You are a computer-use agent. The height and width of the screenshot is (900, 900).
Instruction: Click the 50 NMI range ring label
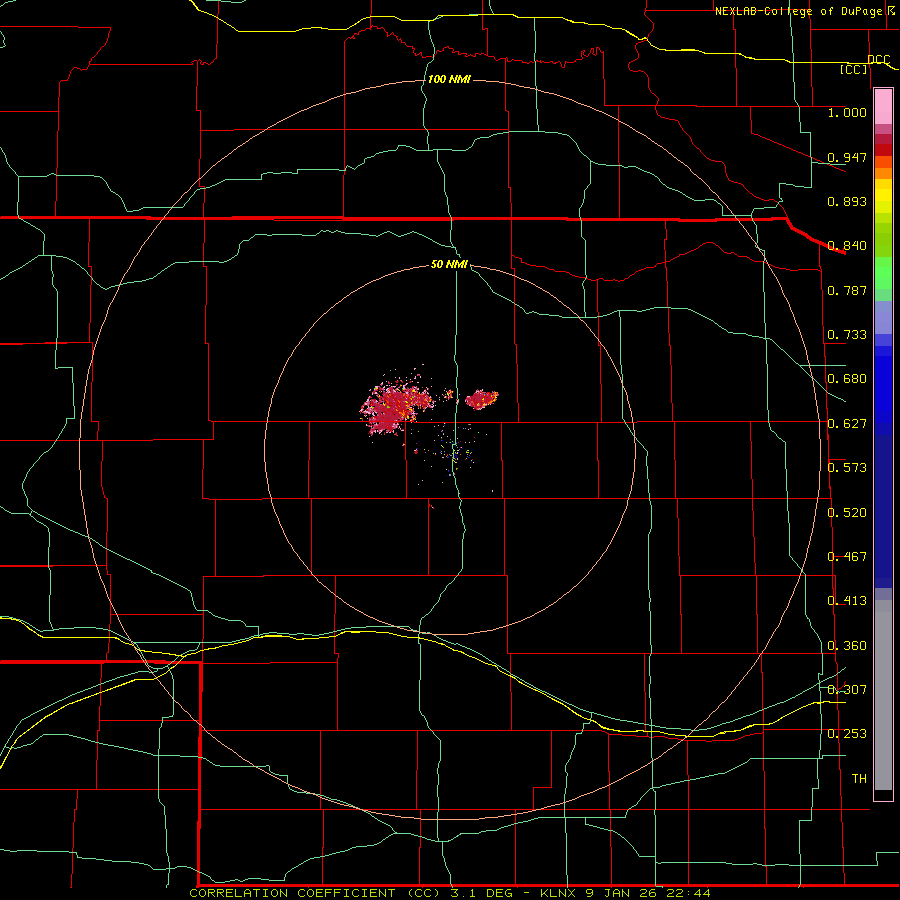pyautogui.click(x=449, y=264)
